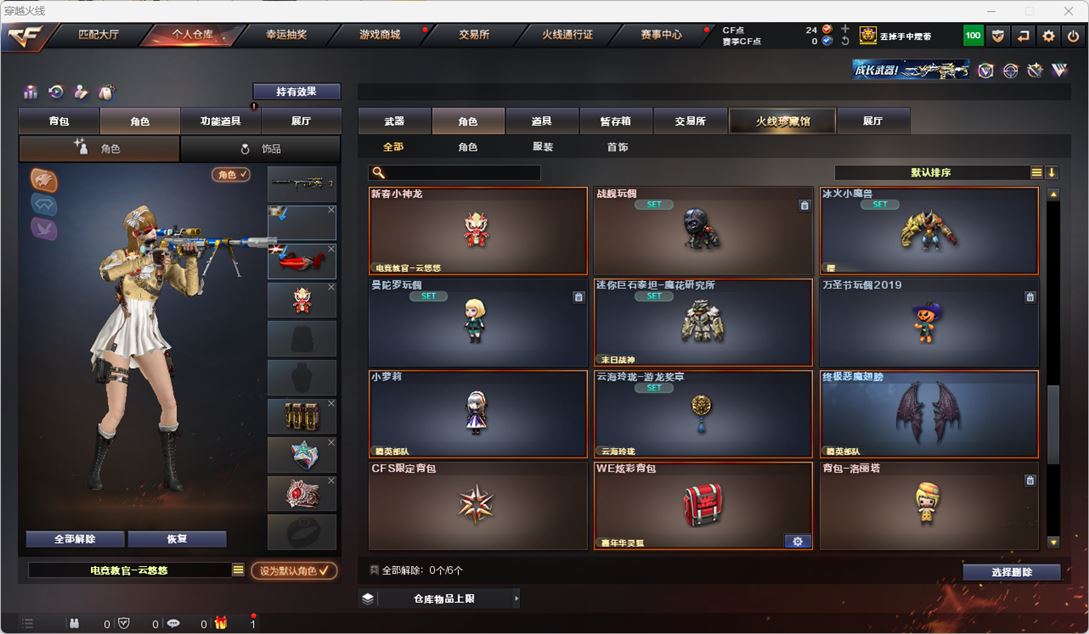Open the gift box icon in bottom bar
The width and height of the screenshot is (1089, 634).
[x=220, y=623]
